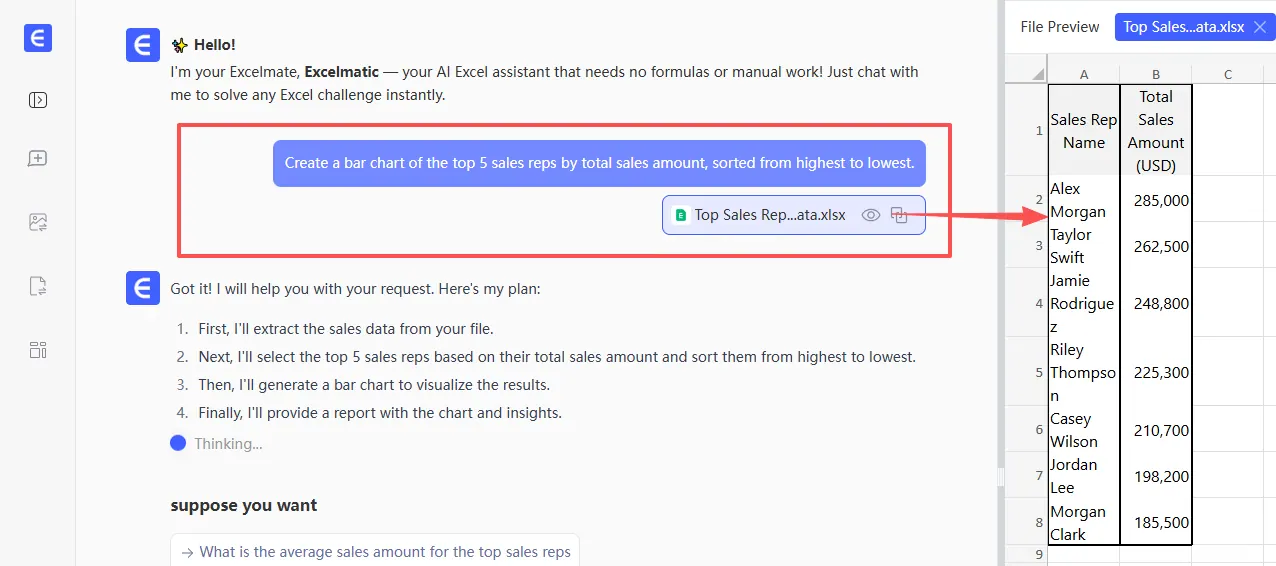Select row 5 header in the spreadsheet
Viewport: 1276px width, 566px height.
pos(1038,372)
